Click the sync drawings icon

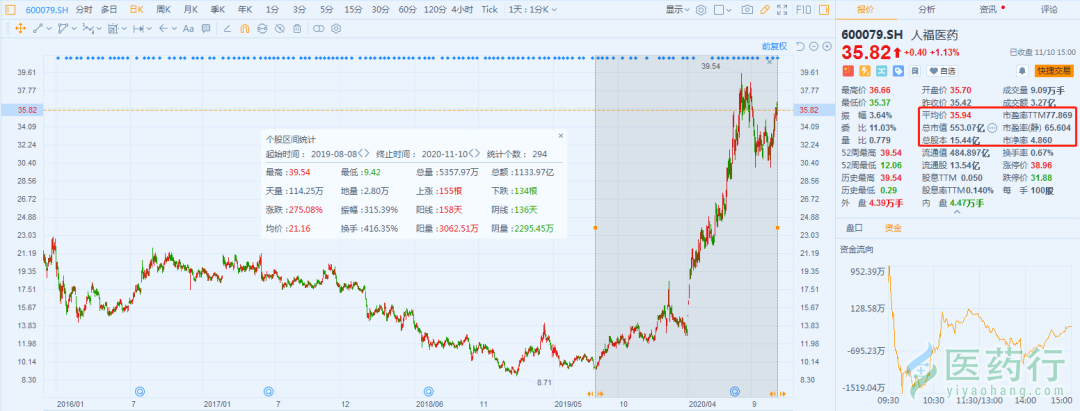(x=262, y=28)
